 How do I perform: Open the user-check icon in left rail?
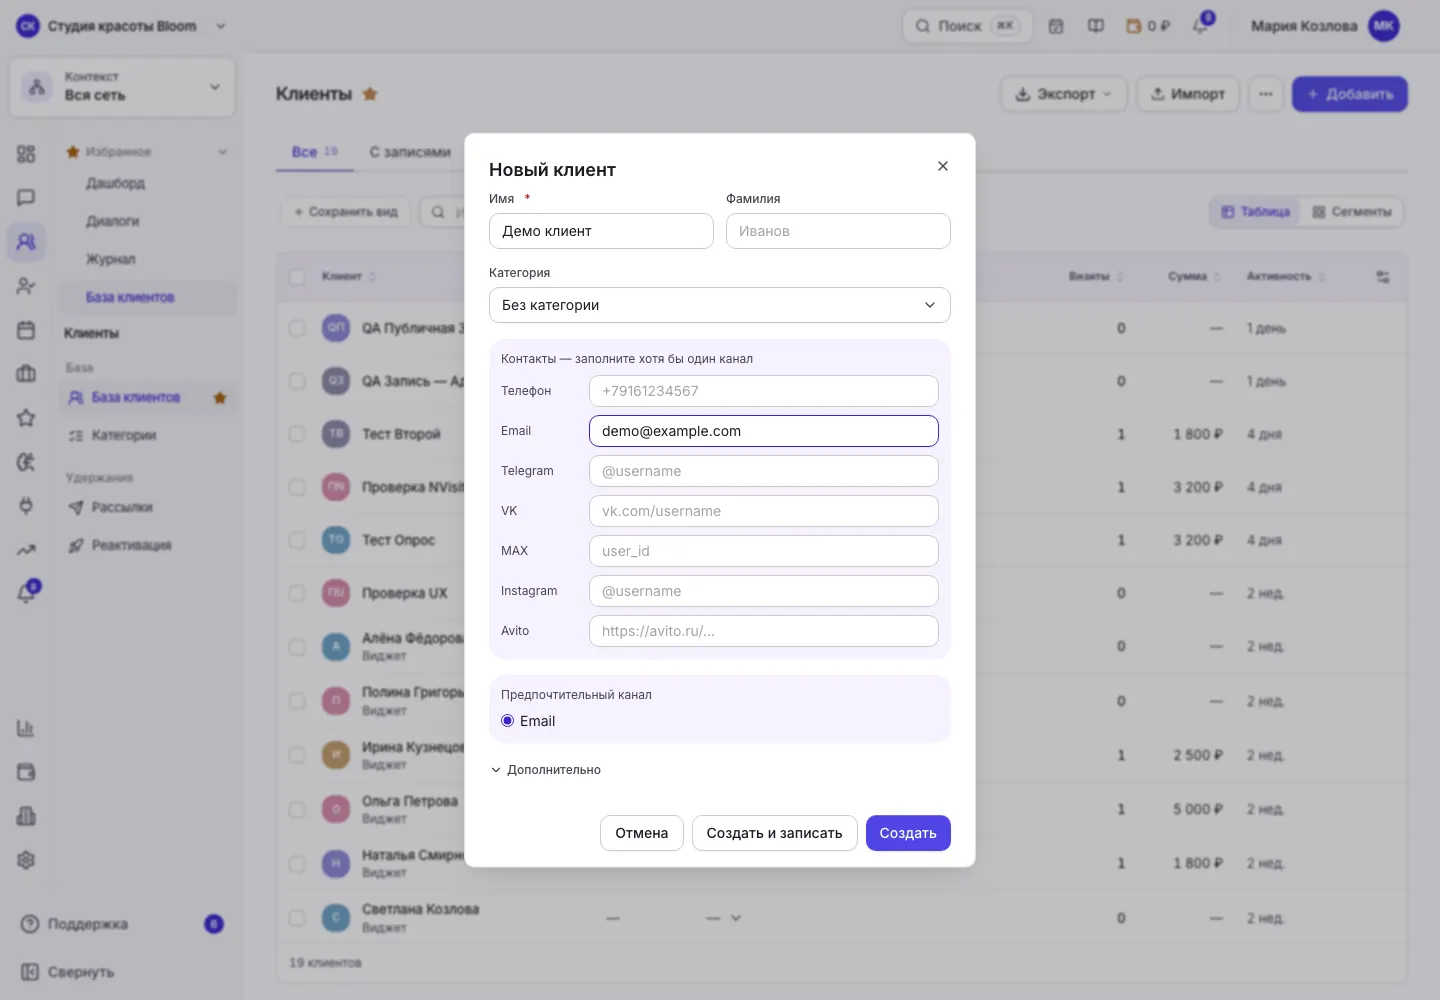point(26,286)
